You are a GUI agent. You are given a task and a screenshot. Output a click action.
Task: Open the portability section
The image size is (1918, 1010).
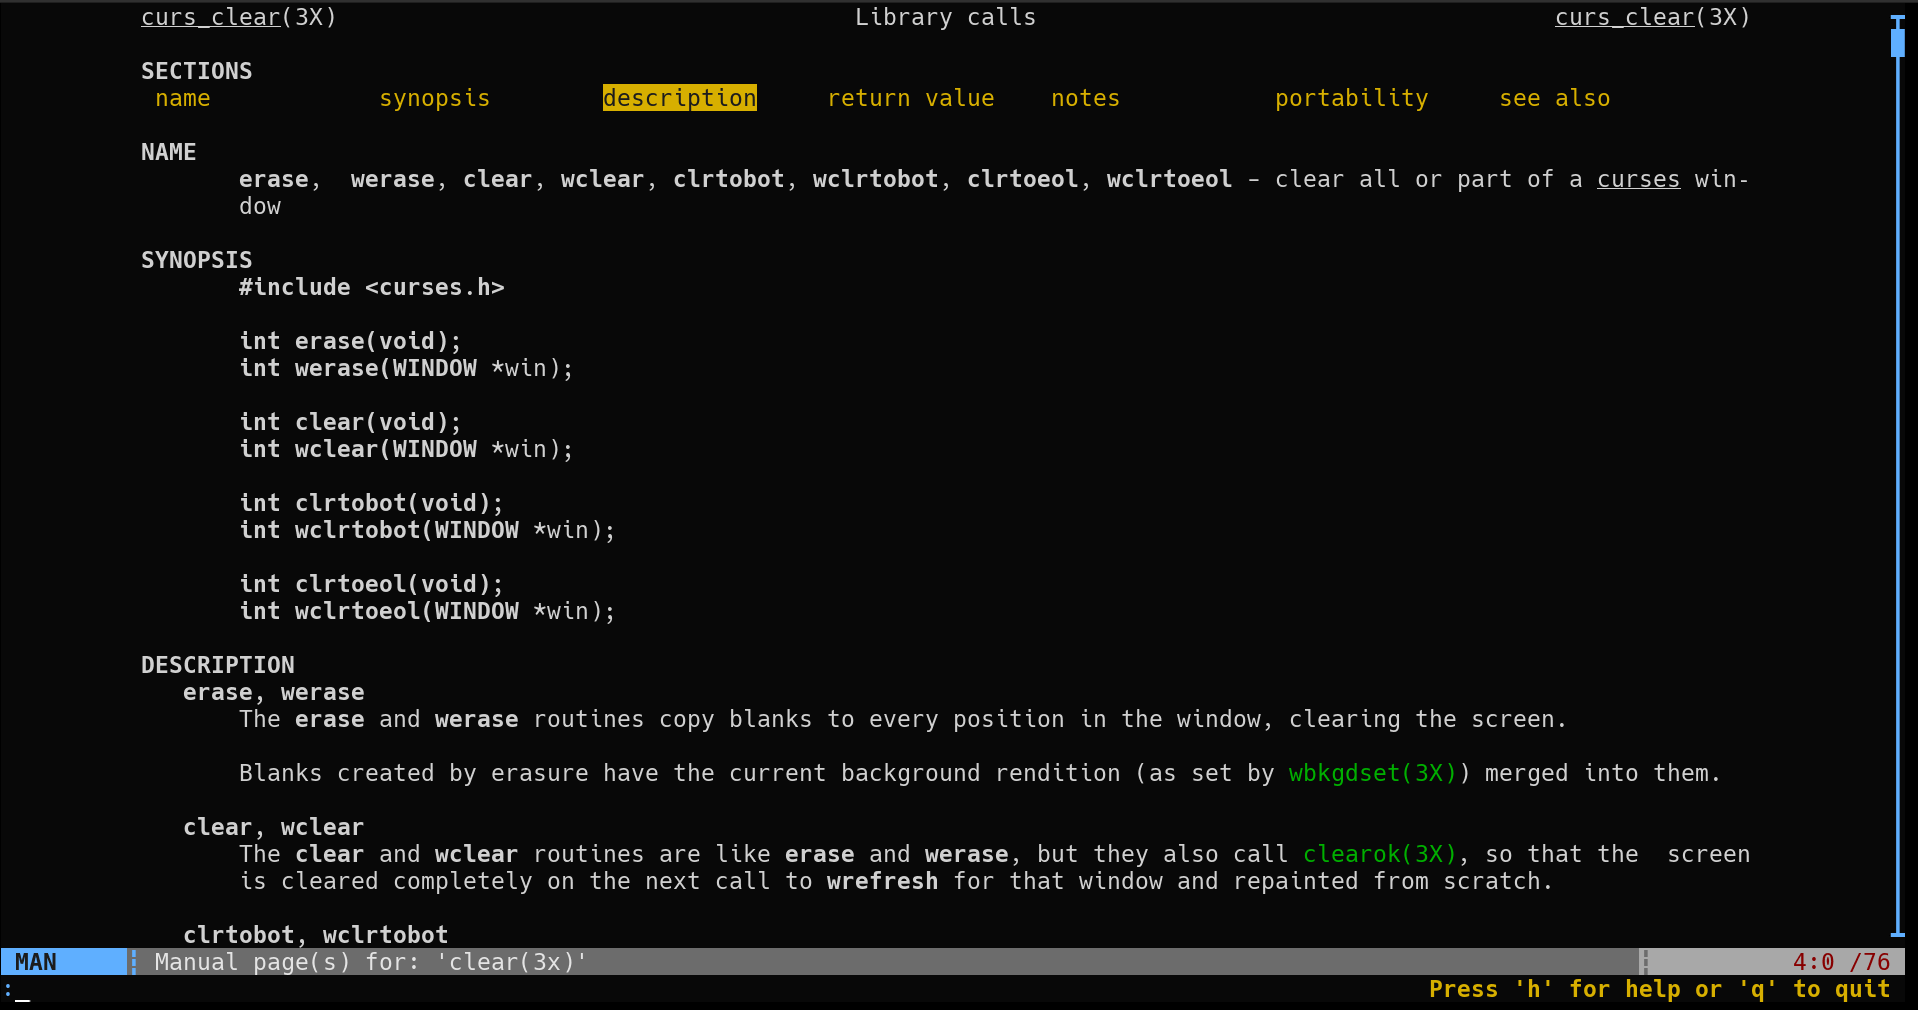tap(1351, 98)
